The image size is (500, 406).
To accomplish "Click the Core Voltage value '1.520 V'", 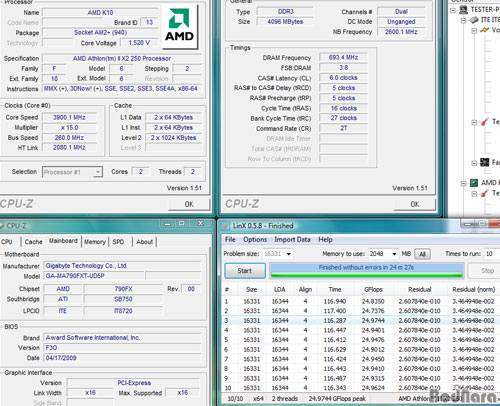I will [139, 43].
